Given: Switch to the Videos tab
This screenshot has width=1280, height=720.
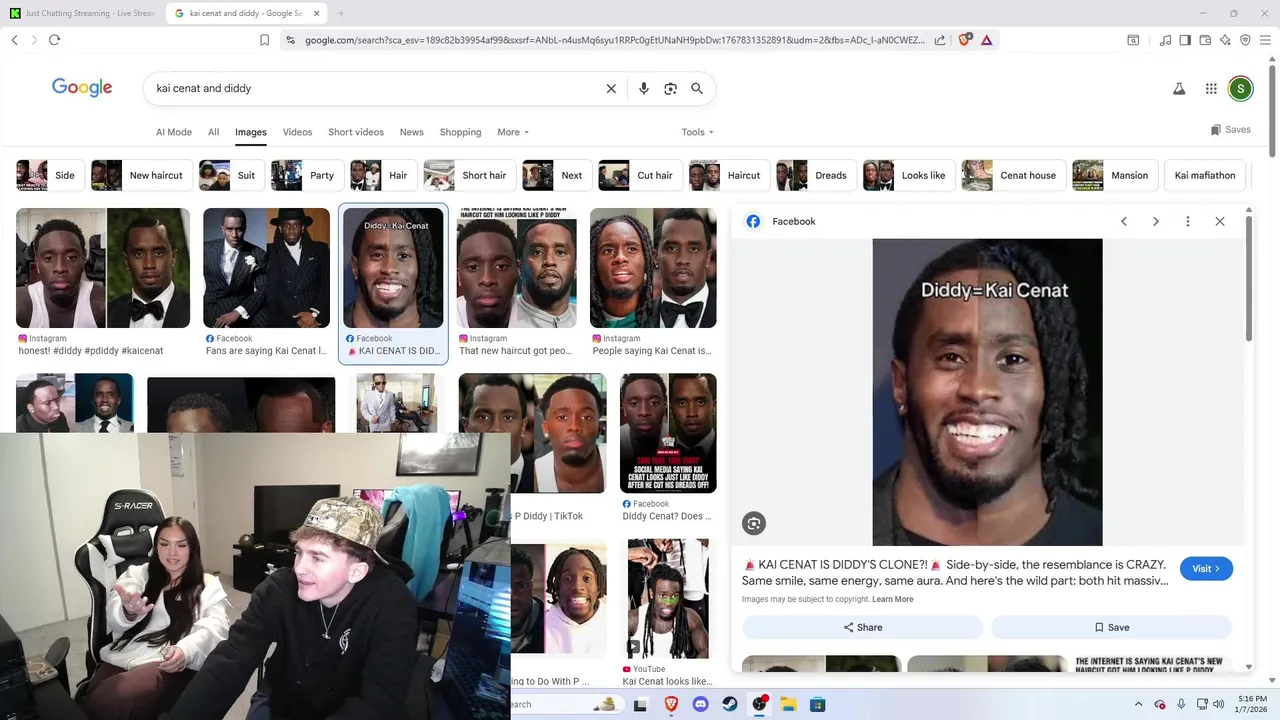Looking at the screenshot, I should (x=297, y=132).
